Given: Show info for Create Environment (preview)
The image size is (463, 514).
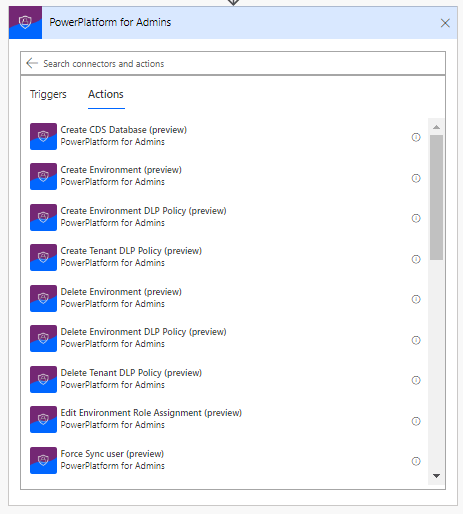Looking at the screenshot, I should (x=416, y=178).
